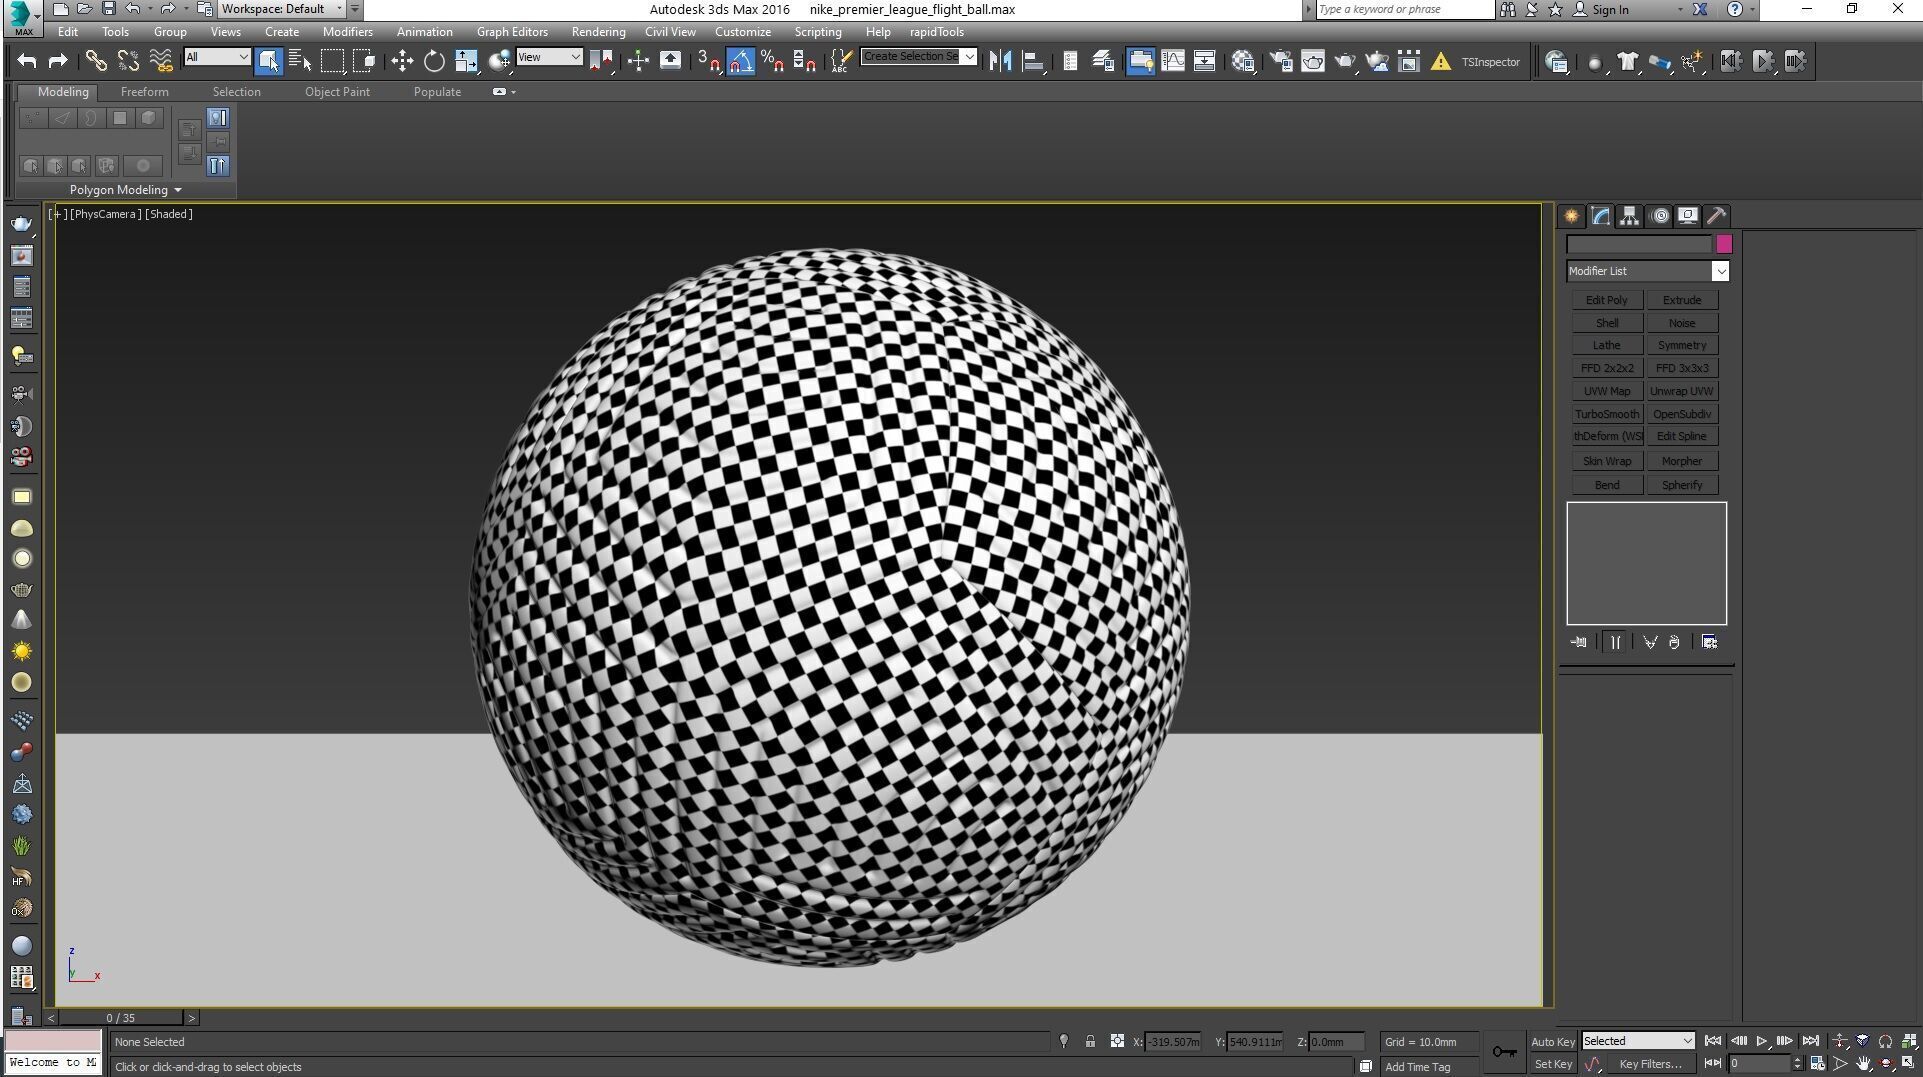The image size is (1923, 1077).
Task: Enable Auto Key animation mode
Action: pyautogui.click(x=1552, y=1041)
